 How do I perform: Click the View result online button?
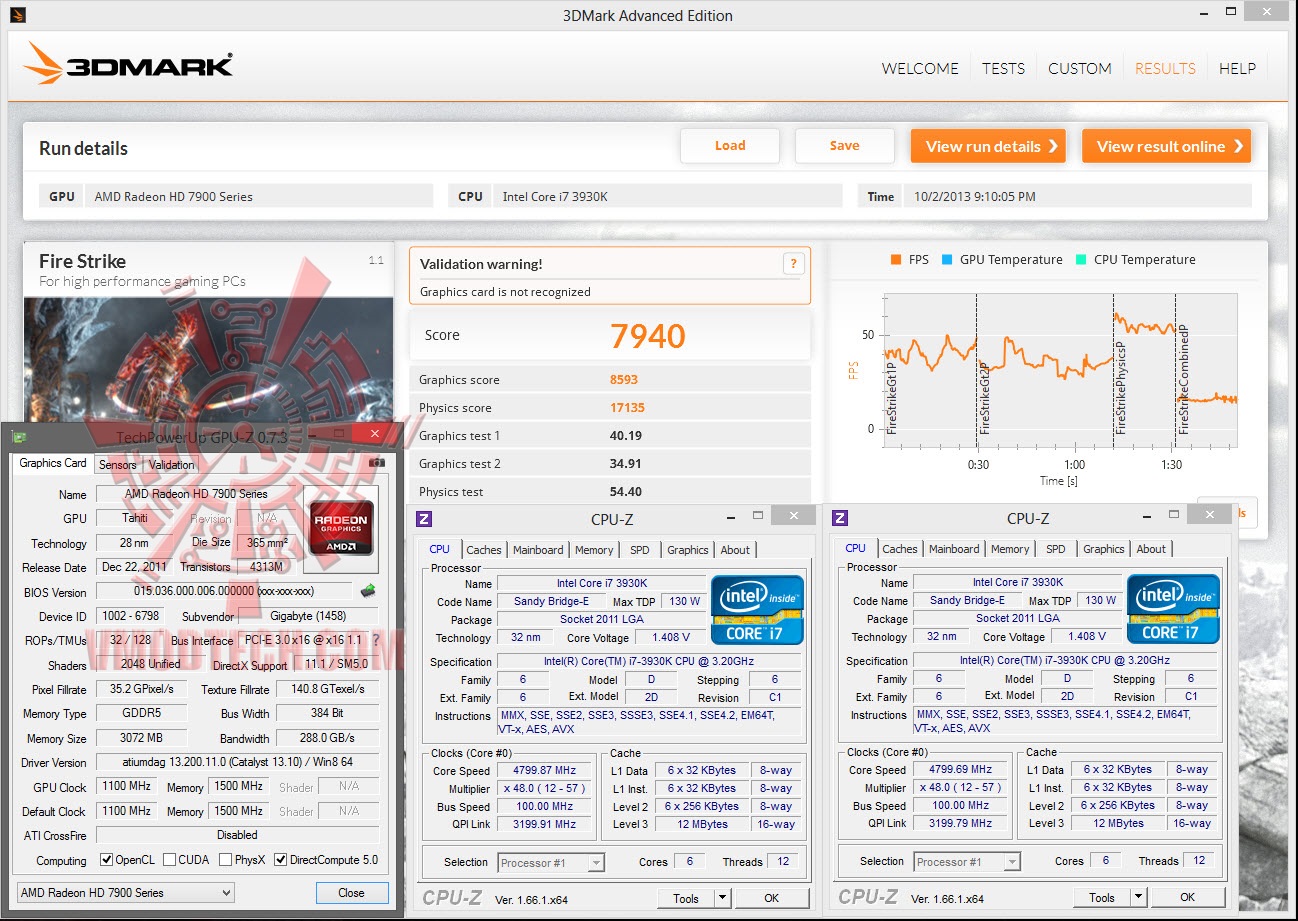coord(1166,146)
